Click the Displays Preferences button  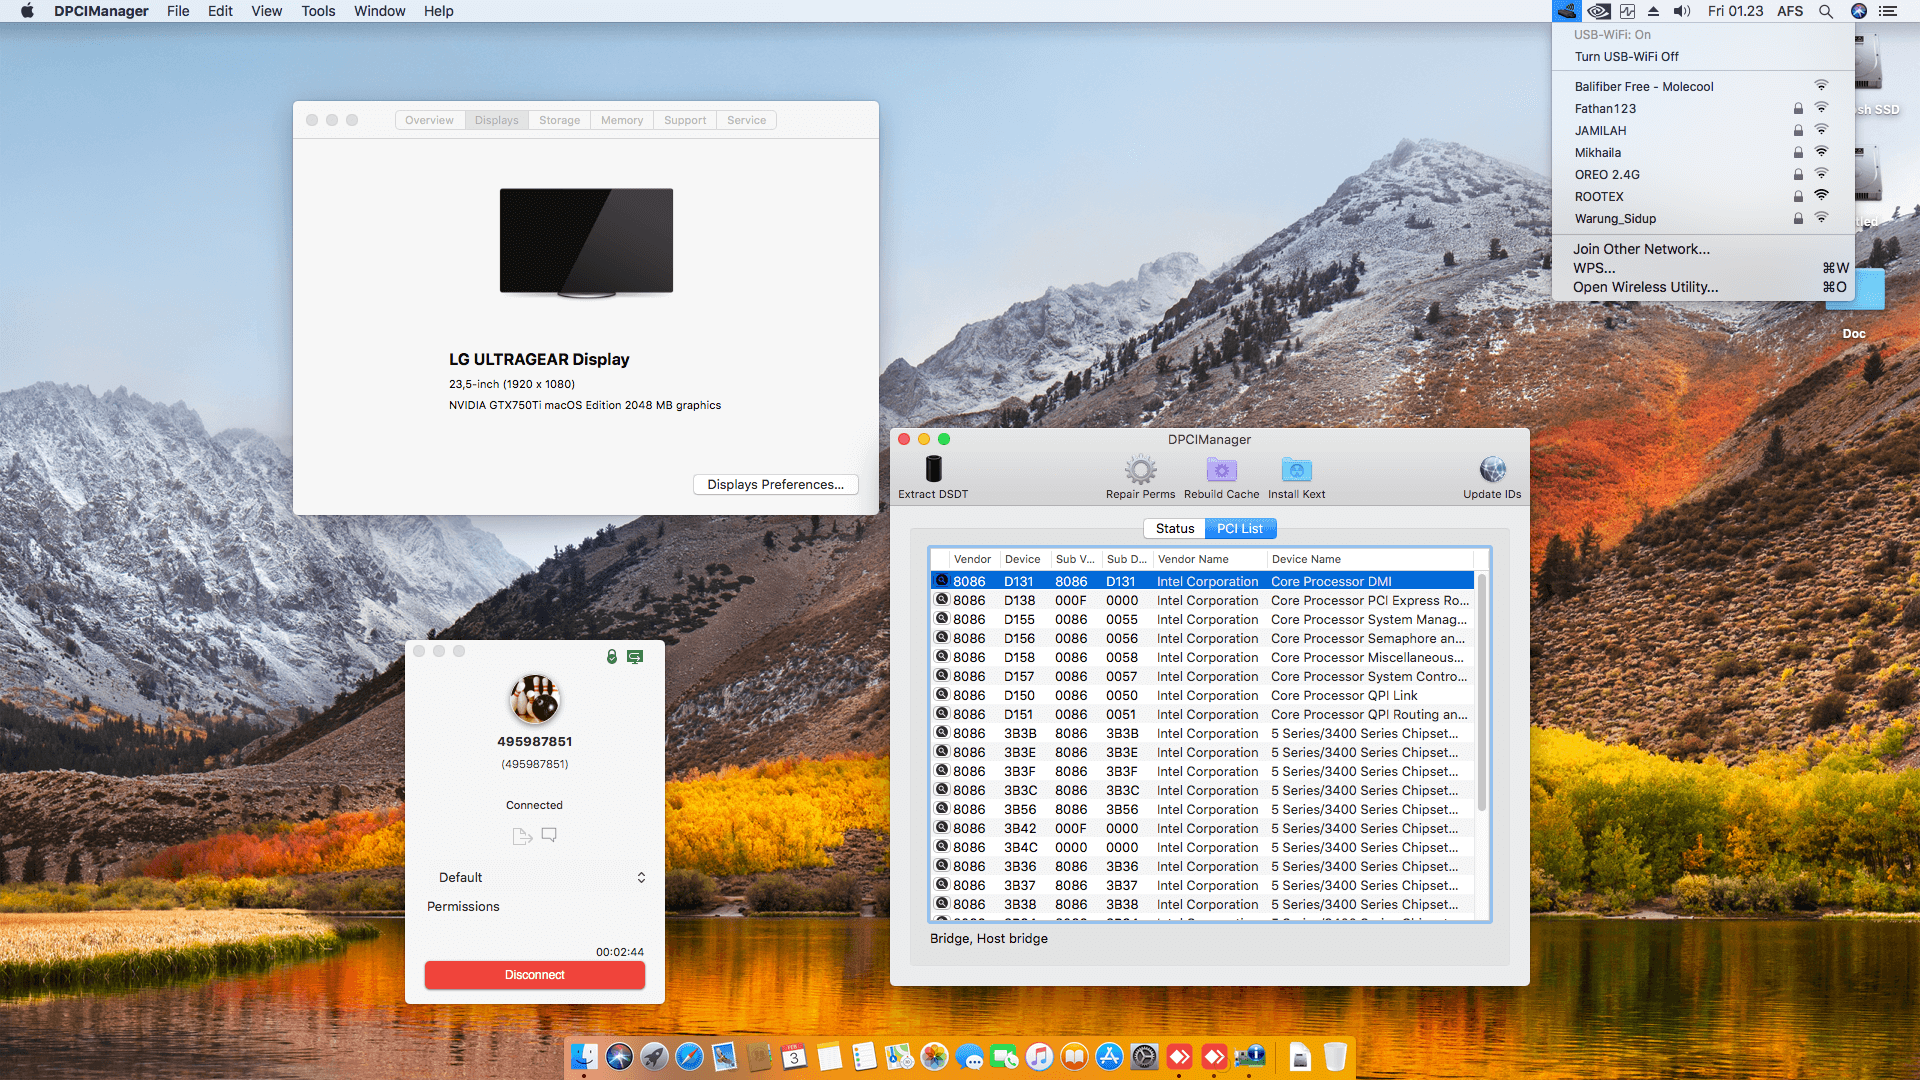pos(775,485)
